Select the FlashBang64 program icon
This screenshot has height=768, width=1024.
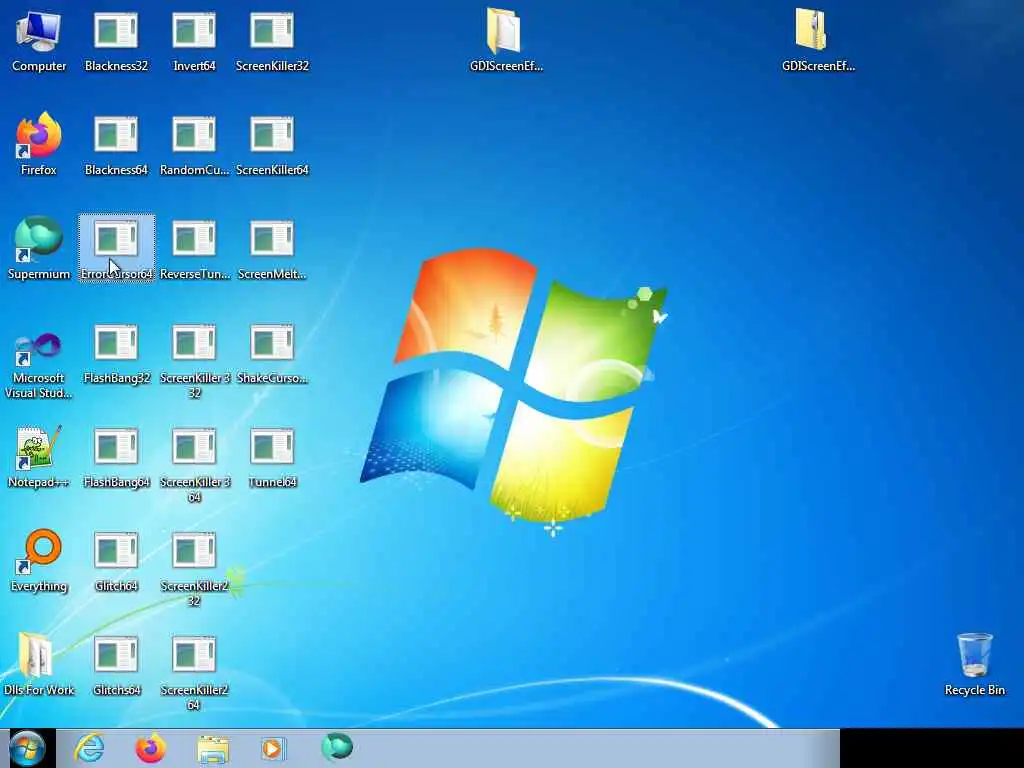pyautogui.click(x=116, y=457)
